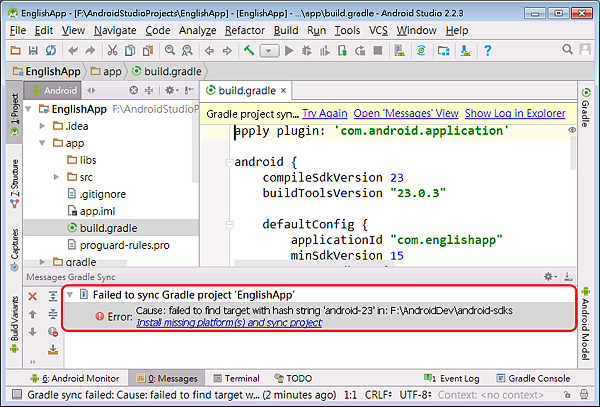Screen dimensions: 600x407
Task: Click Sync Project with Gradle Files icon
Action: tap(421, 50)
